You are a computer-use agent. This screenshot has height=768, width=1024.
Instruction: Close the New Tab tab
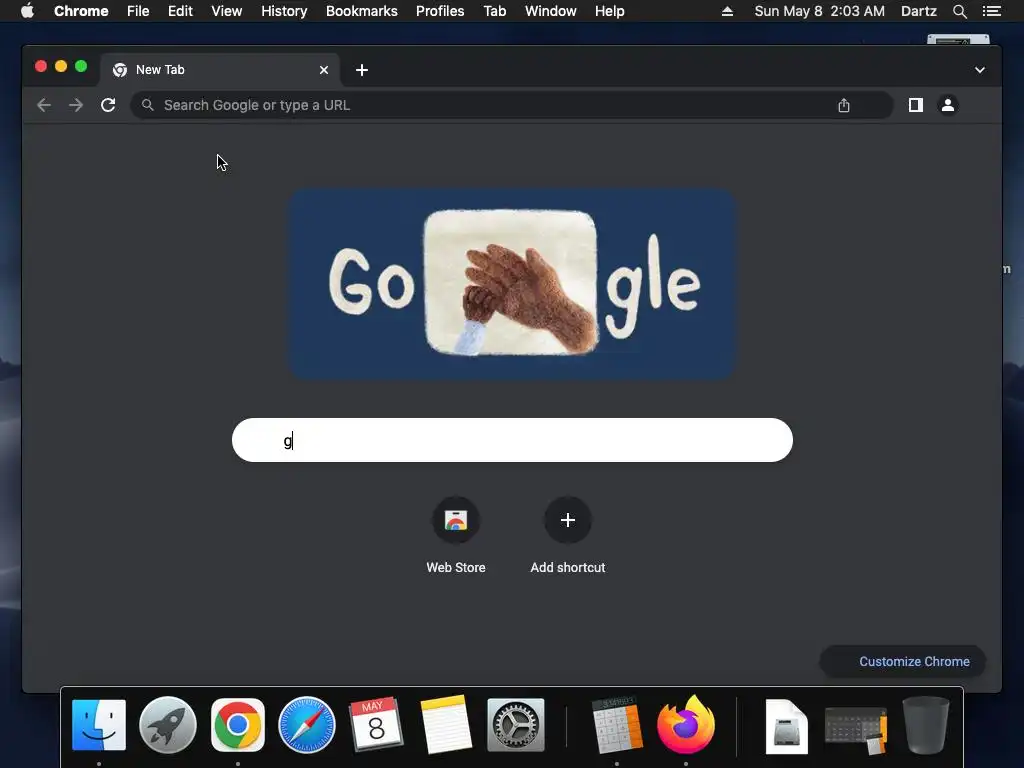[x=324, y=70]
